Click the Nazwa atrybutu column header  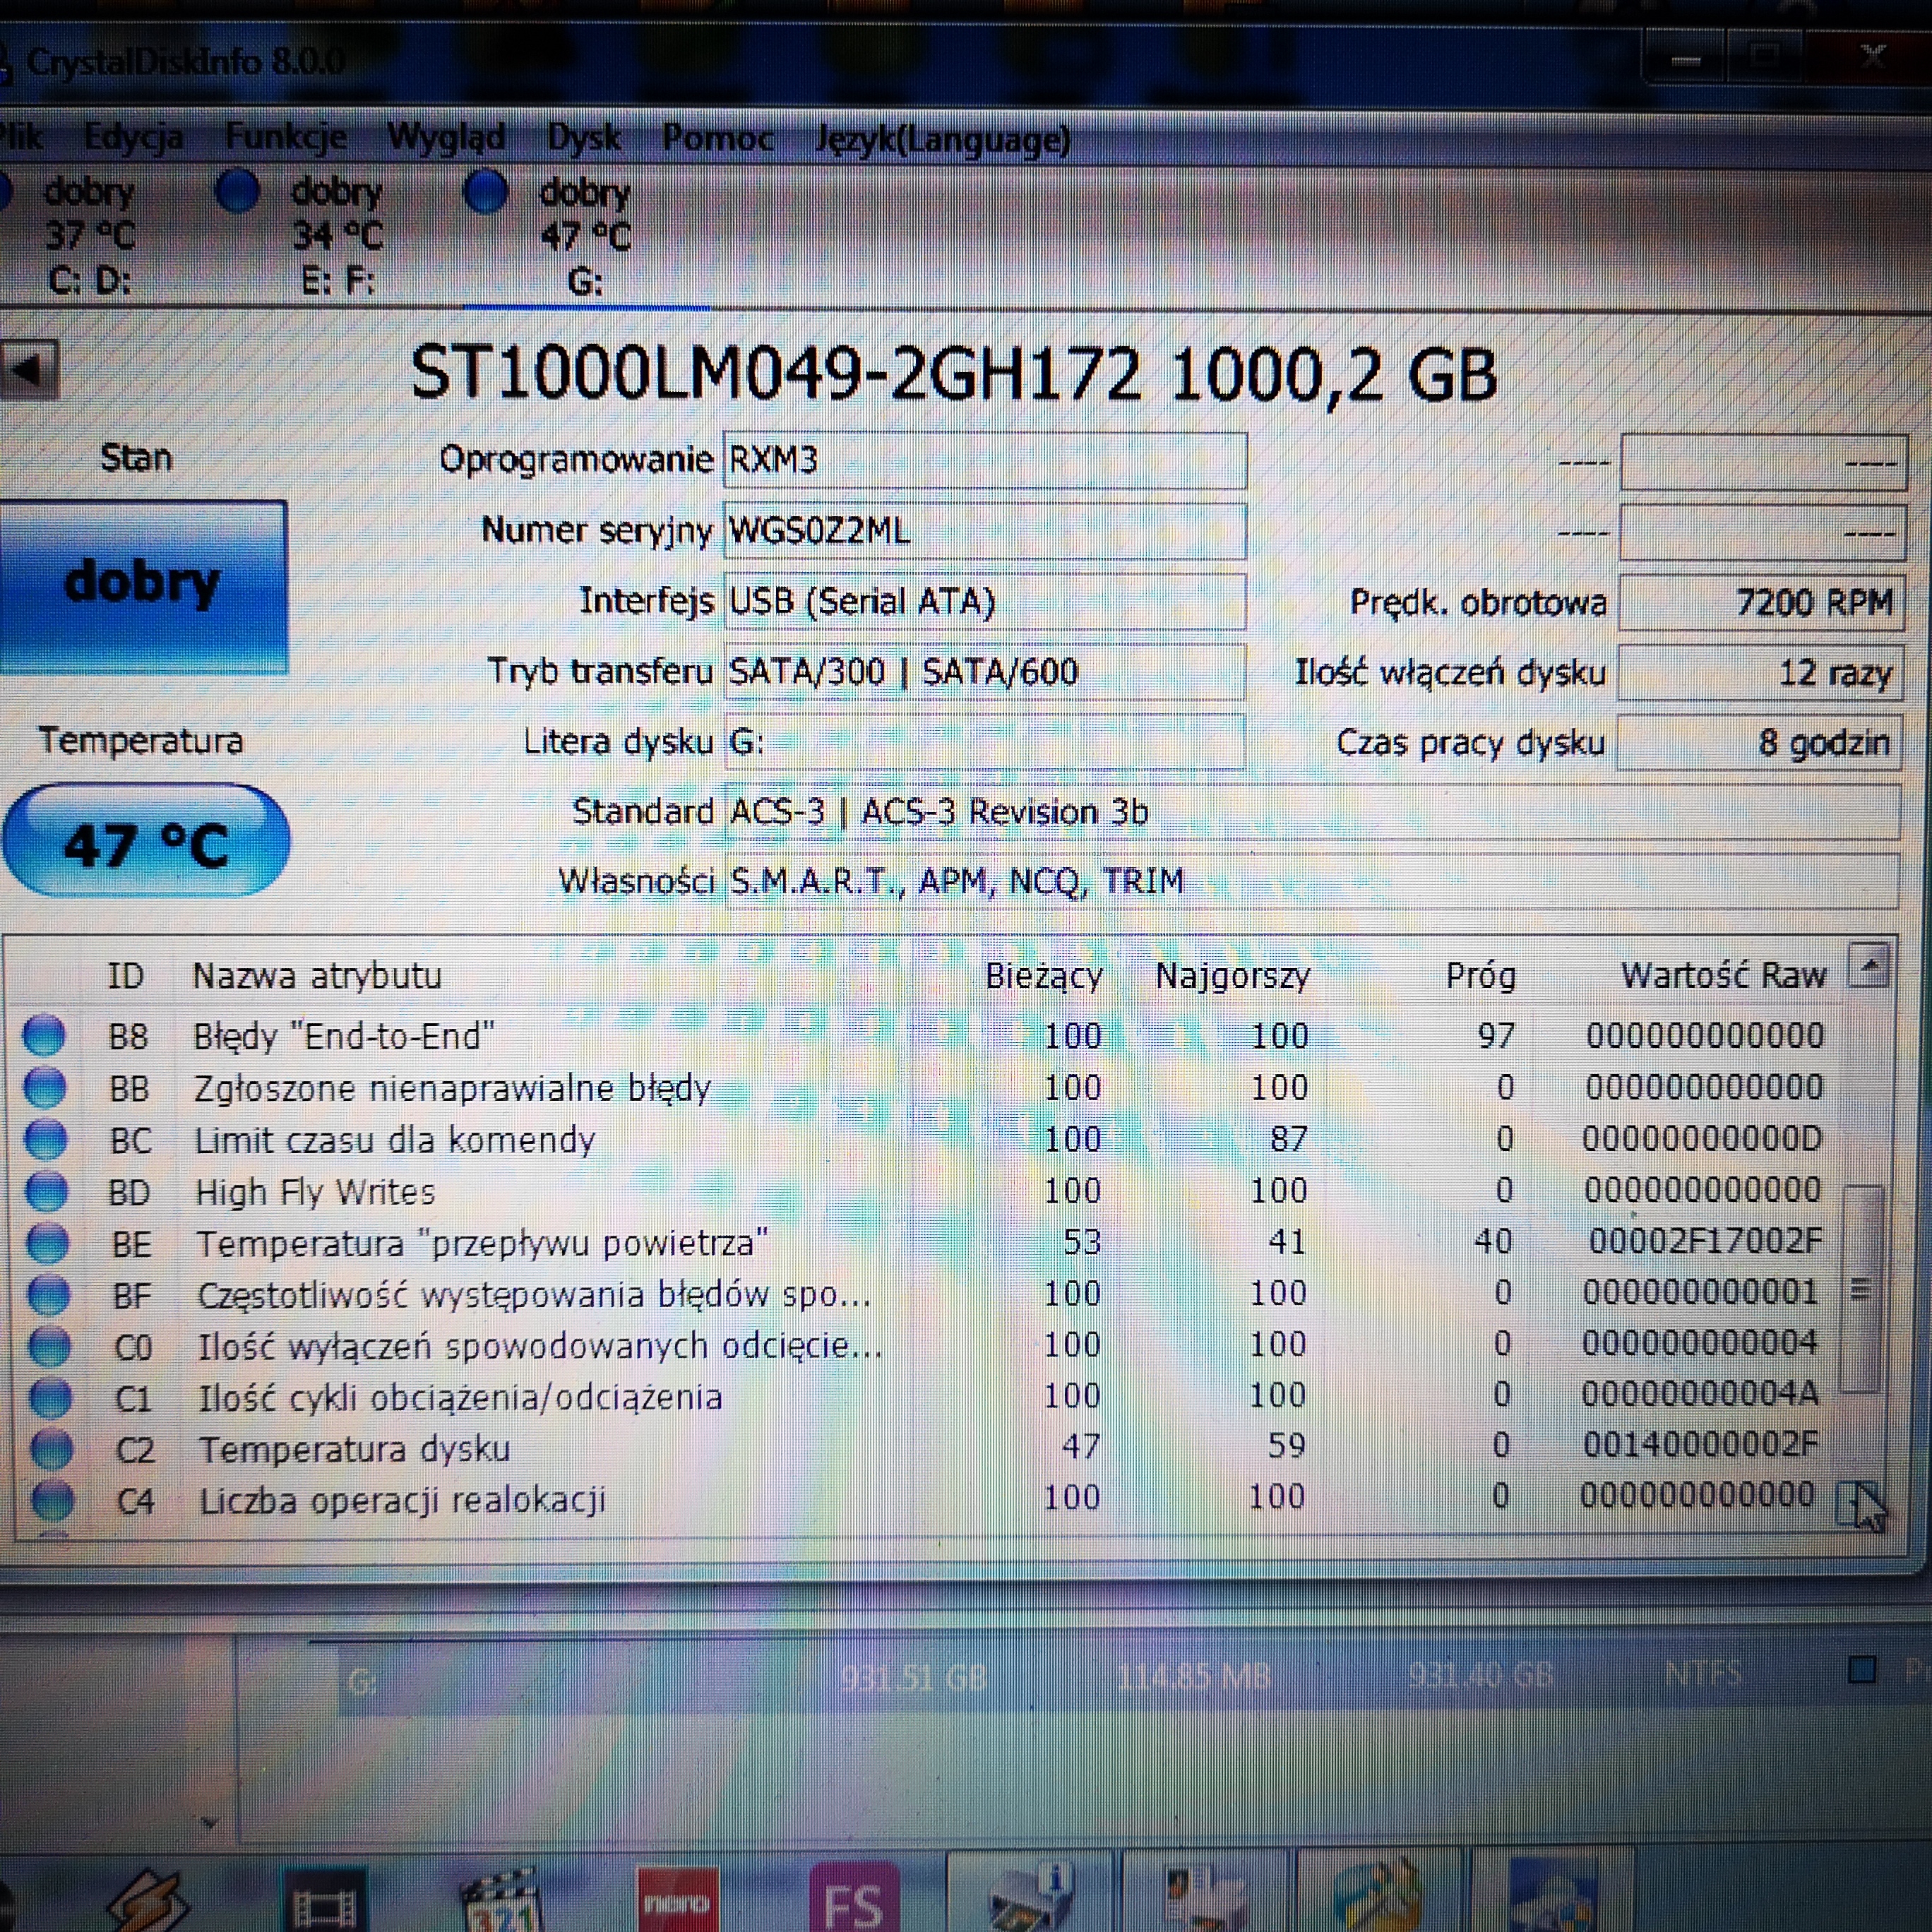click(317, 975)
